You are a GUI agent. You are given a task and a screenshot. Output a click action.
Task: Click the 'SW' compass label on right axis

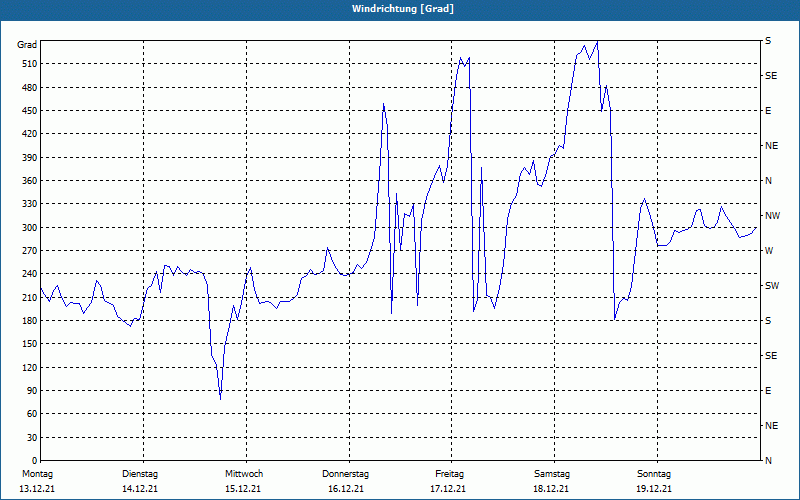(772, 286)
